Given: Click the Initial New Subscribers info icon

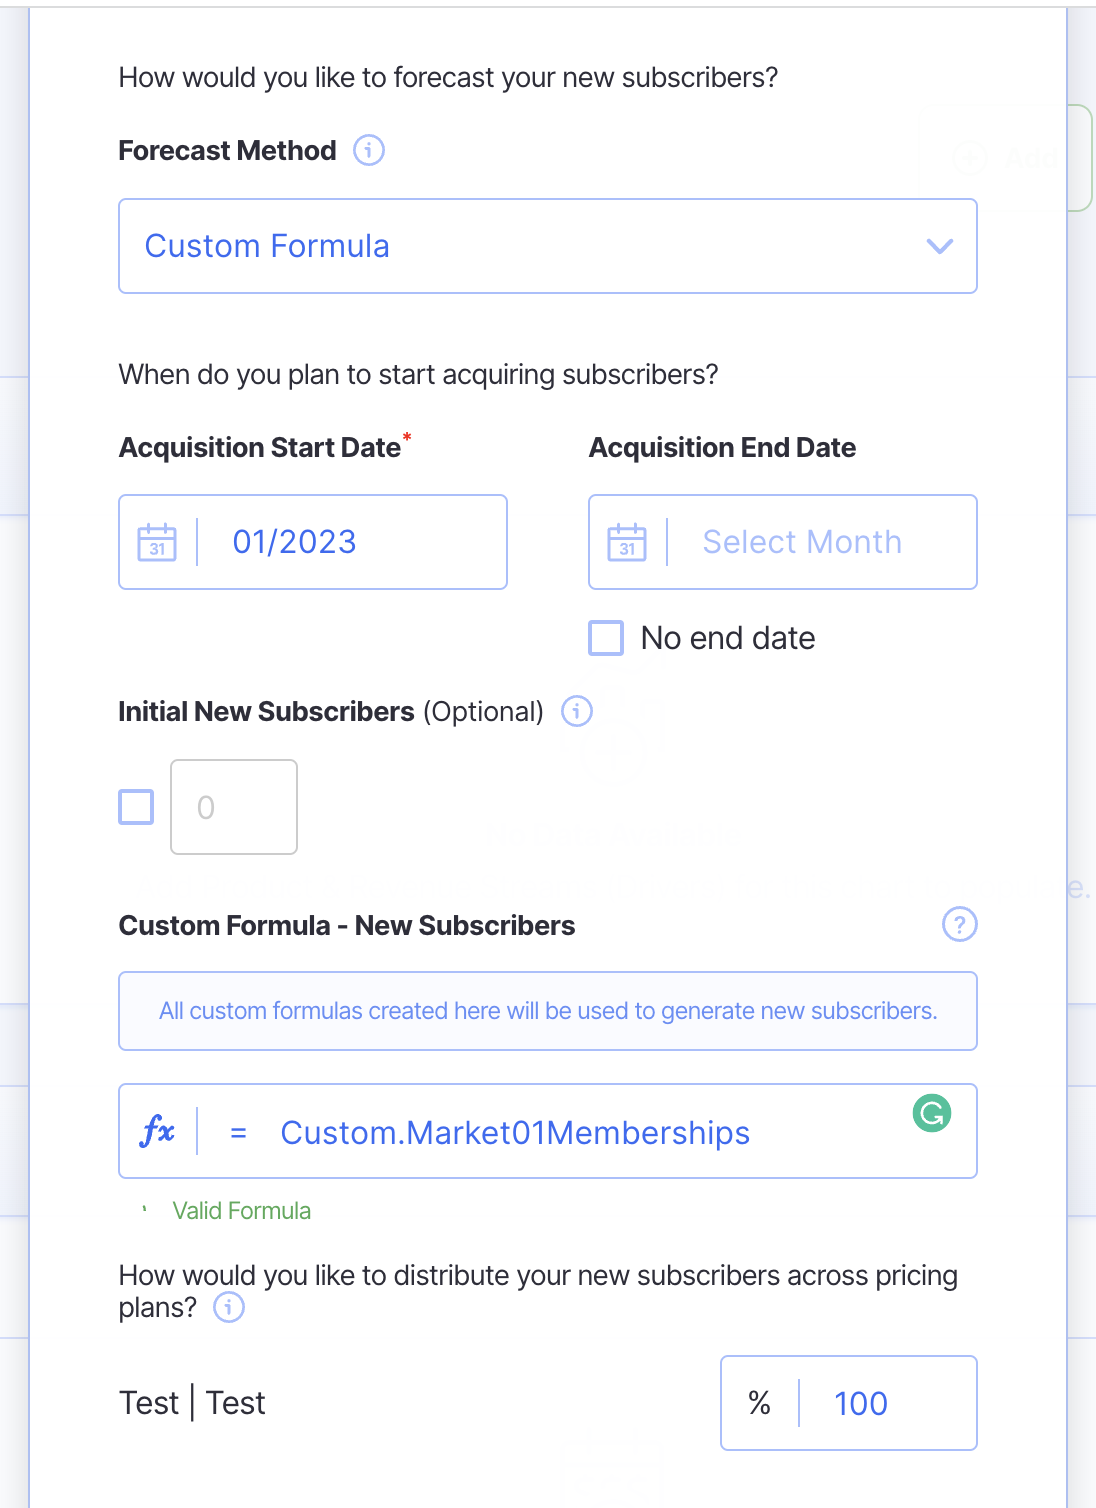Looking at the screenshot, I should [x=577, y=711].
